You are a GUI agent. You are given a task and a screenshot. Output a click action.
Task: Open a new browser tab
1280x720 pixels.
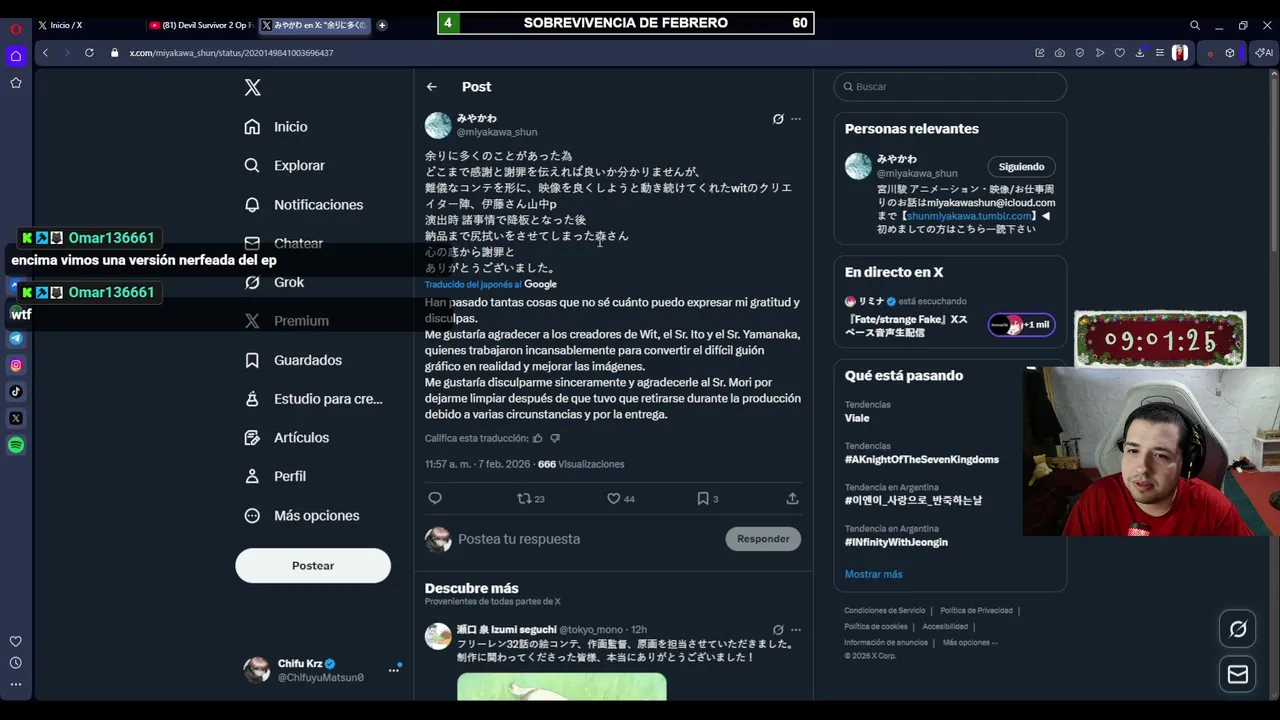(382, 25)
